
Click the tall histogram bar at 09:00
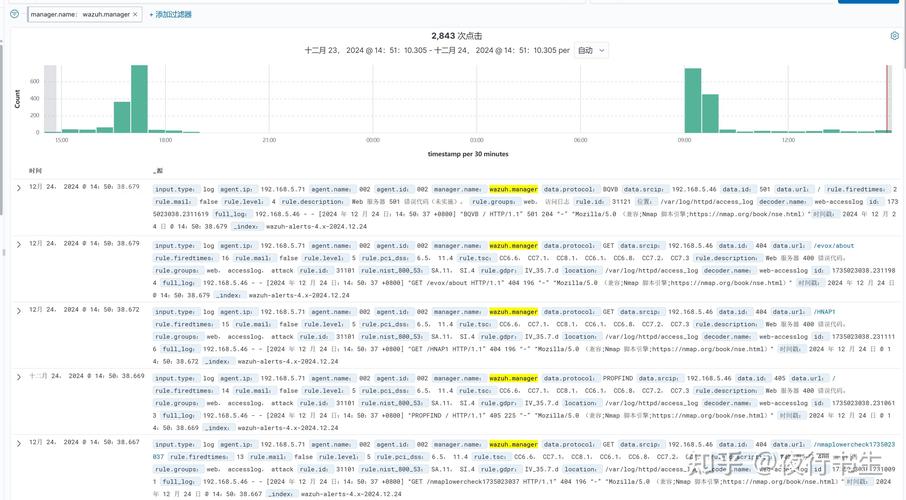coord(693,101)
